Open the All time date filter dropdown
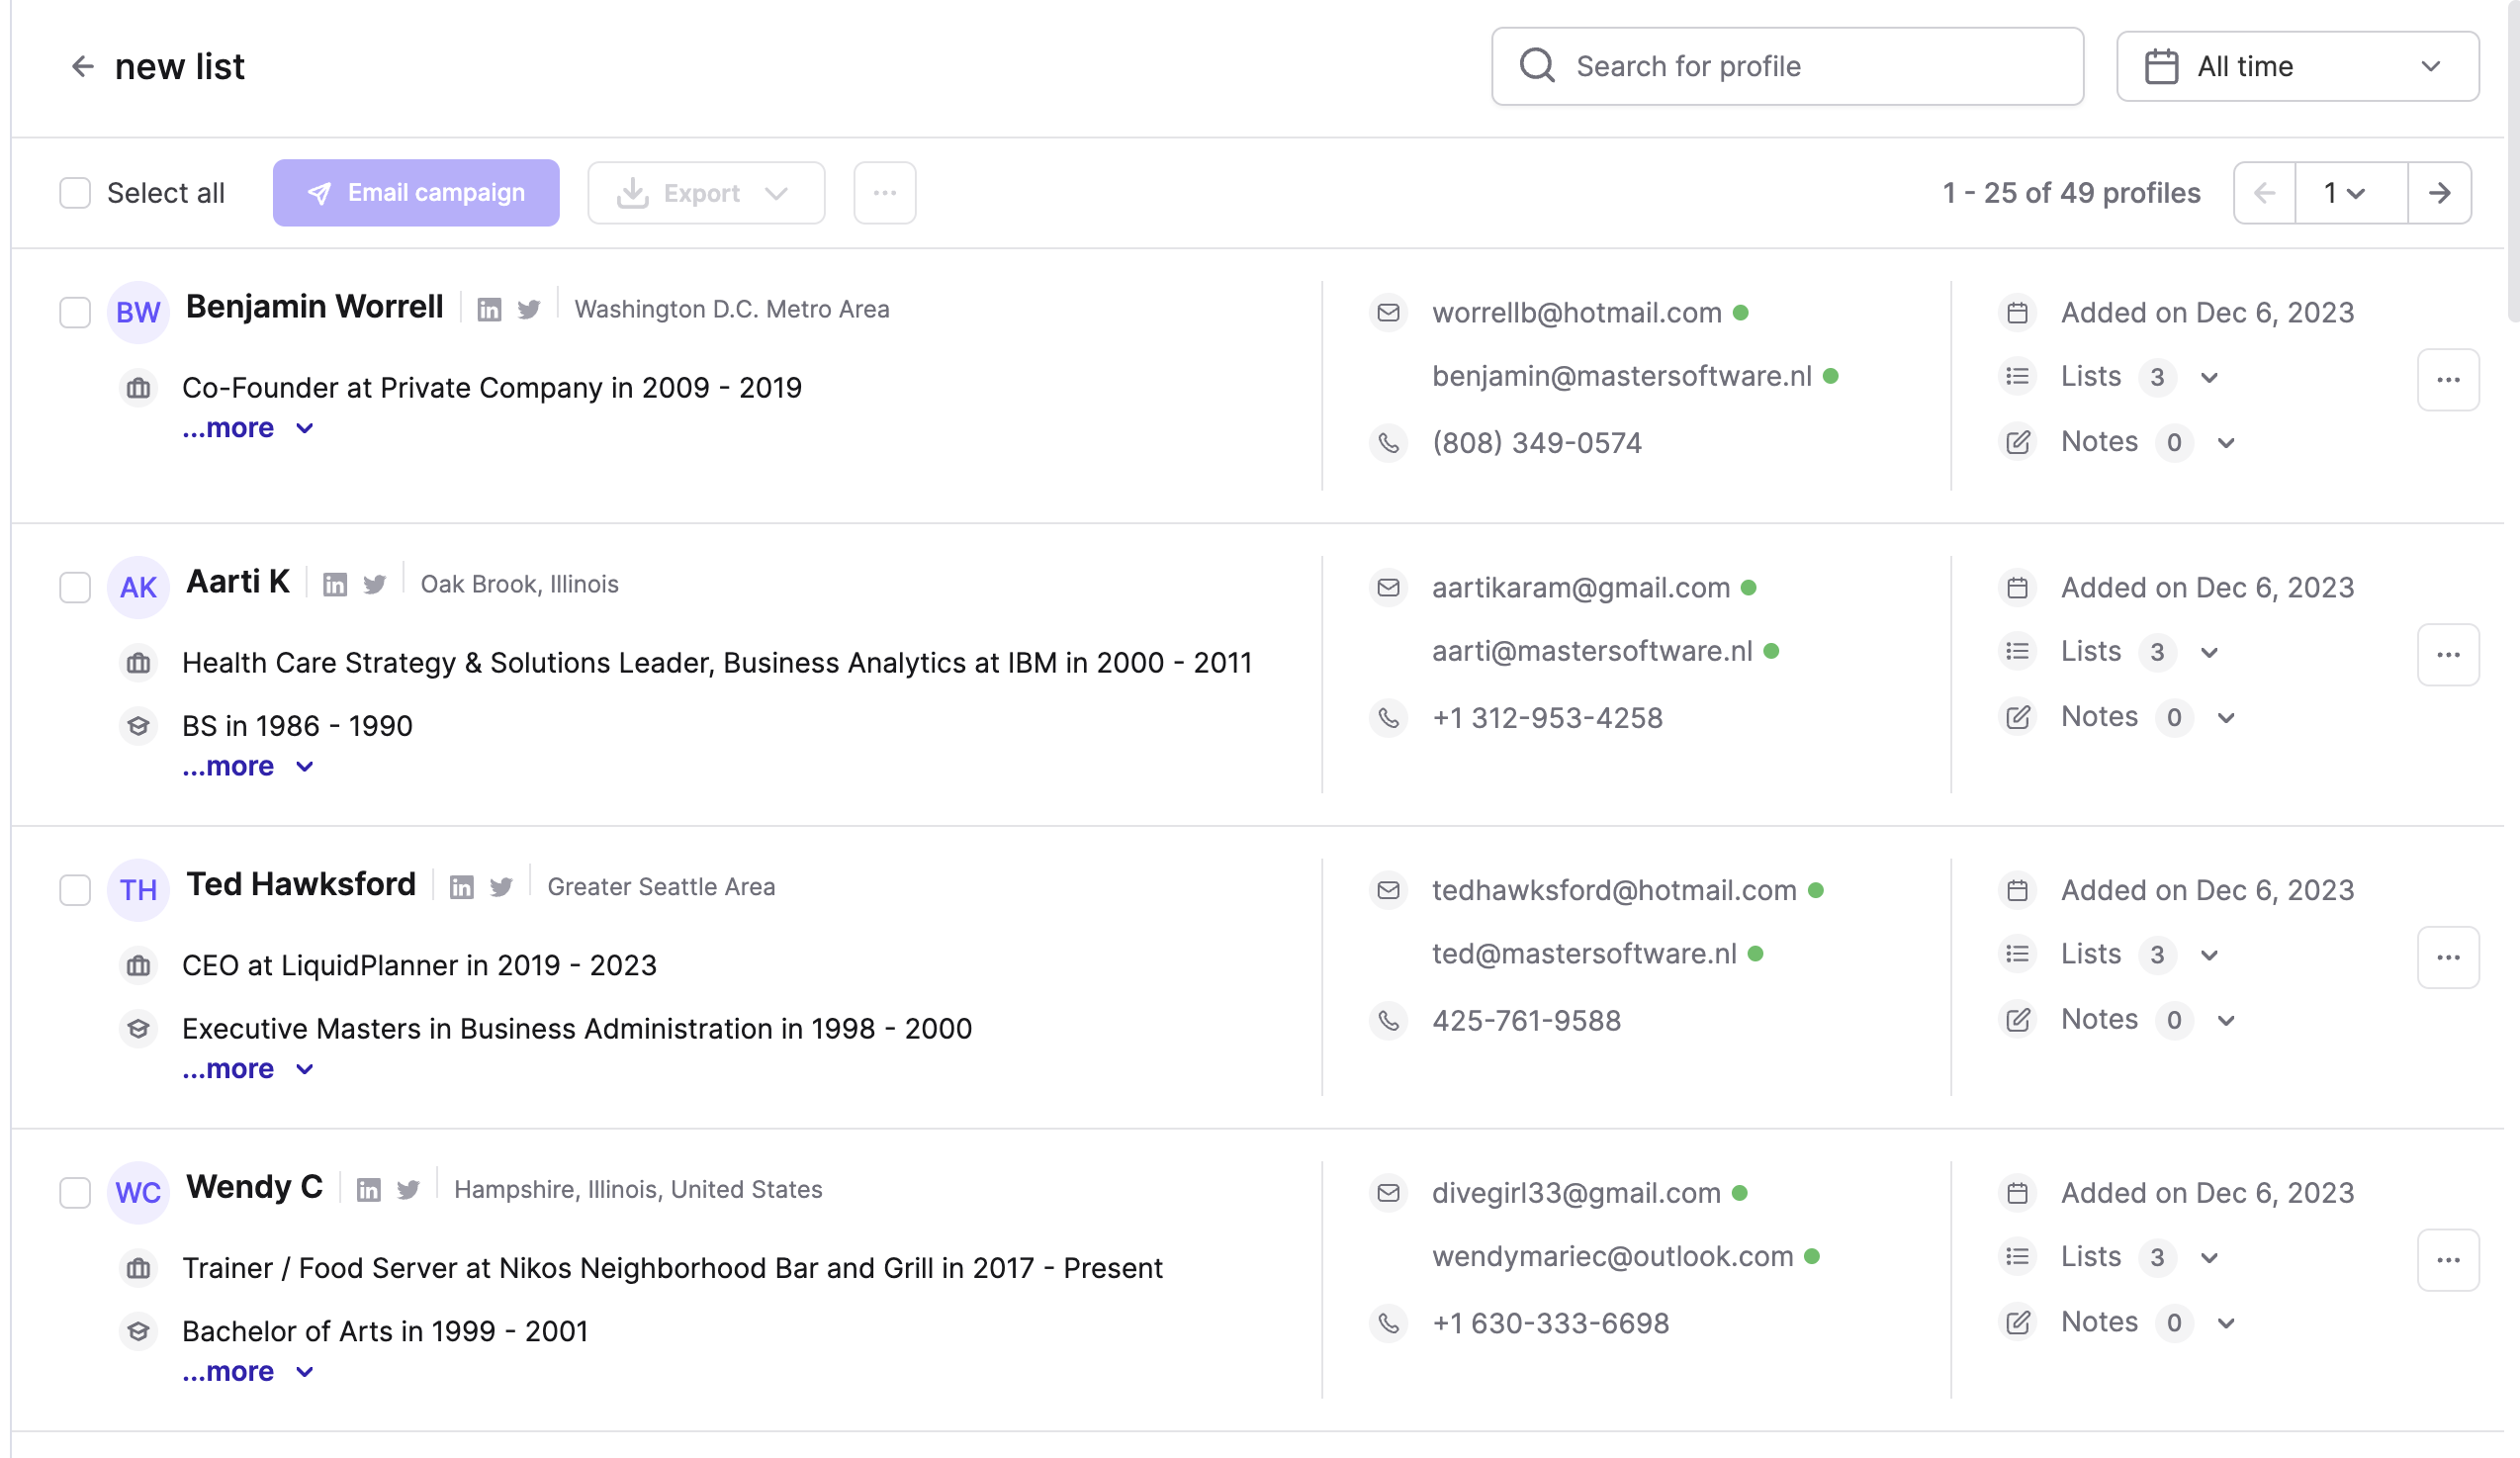Screen dimensions: 2520x1458 2296,66
